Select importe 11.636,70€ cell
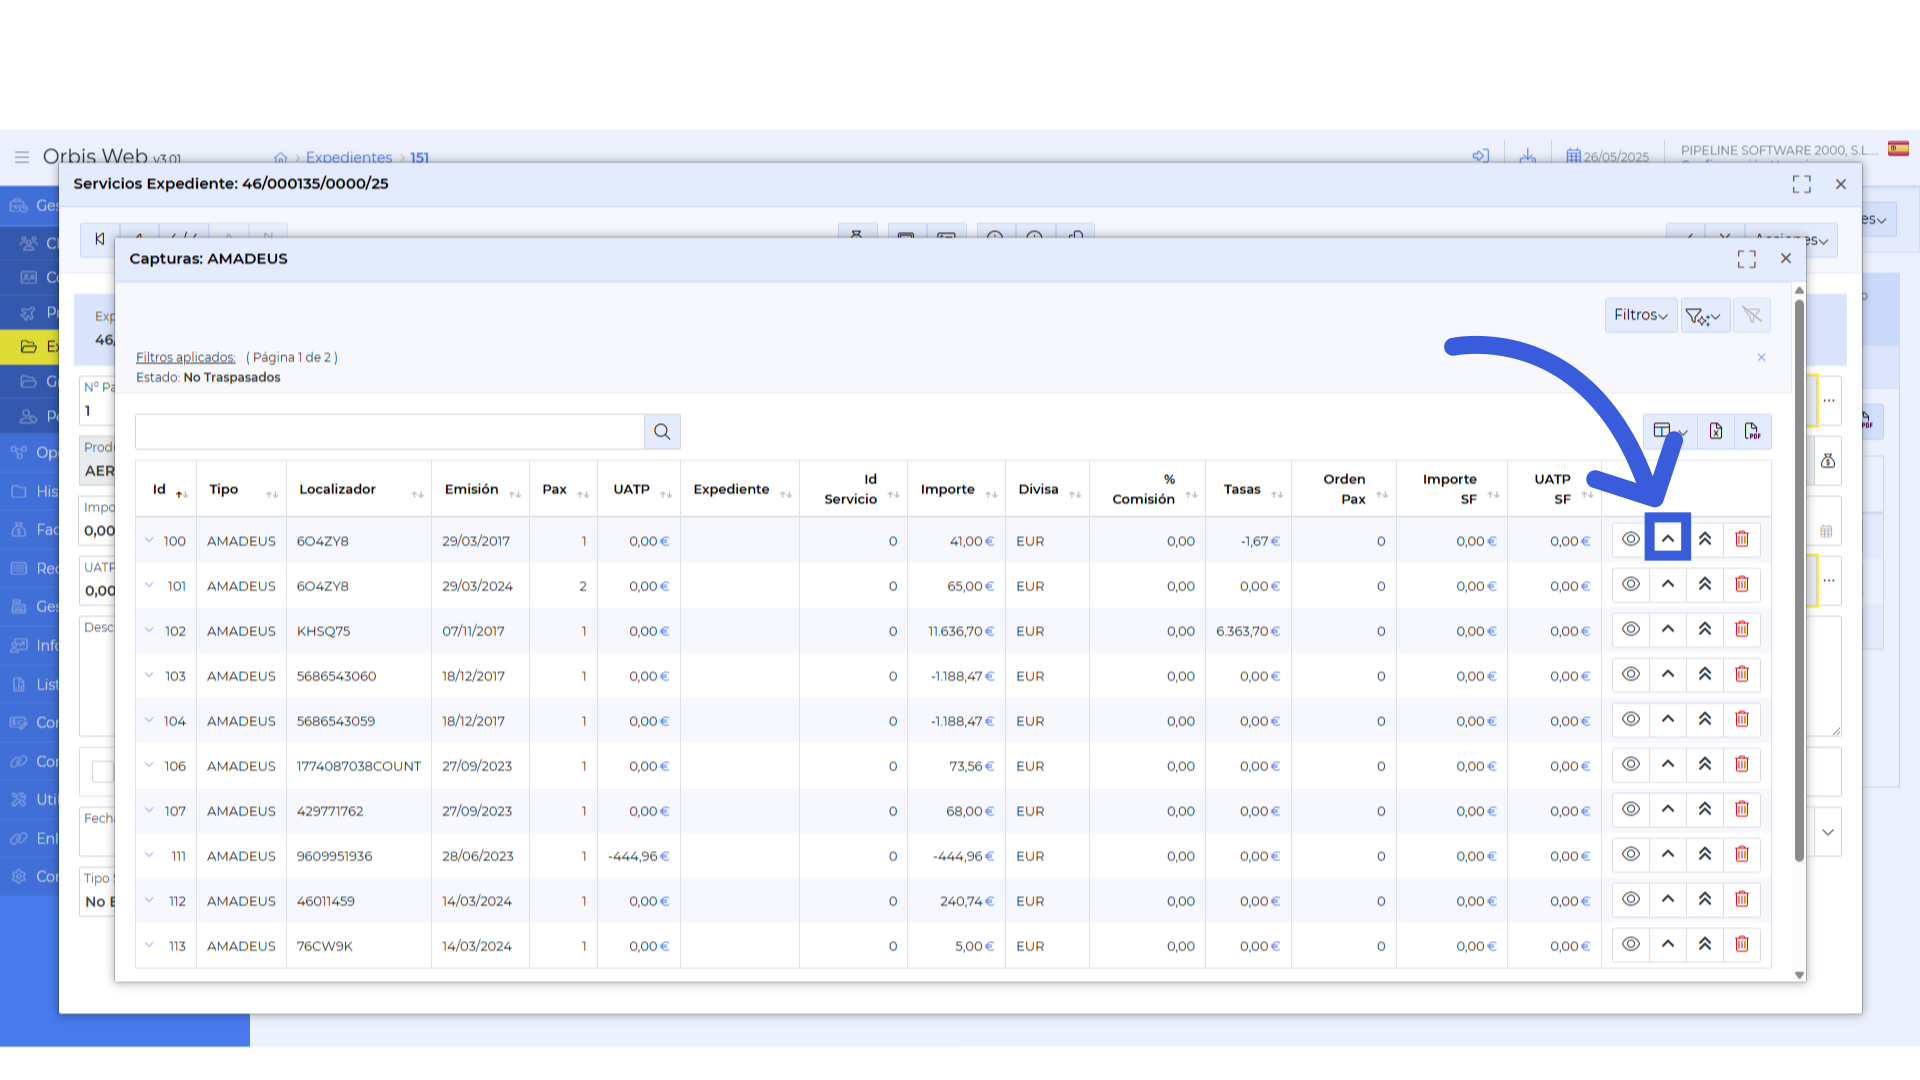This screenshot has width=1920, height=1080. pos(958,631)
